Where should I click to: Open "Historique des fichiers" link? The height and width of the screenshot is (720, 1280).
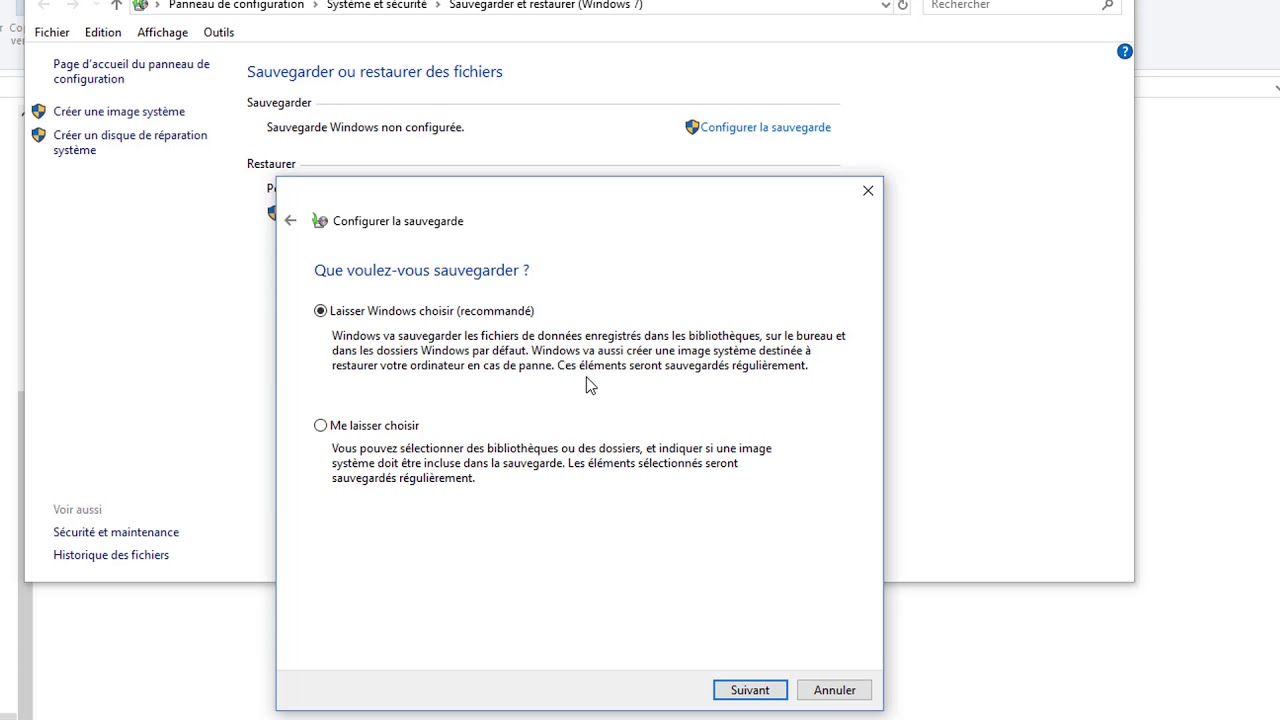pos(111,555)
